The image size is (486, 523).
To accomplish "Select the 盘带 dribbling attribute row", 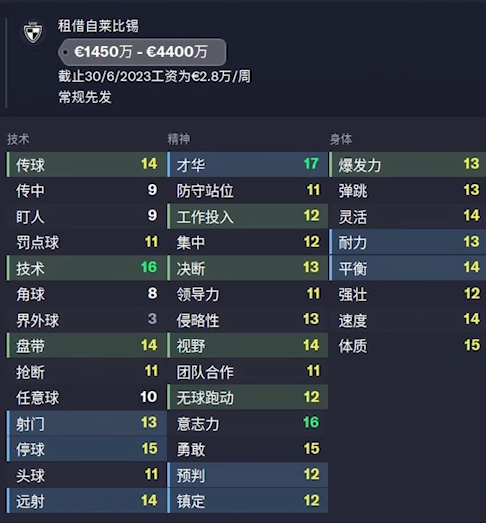I will click(86, 346).
